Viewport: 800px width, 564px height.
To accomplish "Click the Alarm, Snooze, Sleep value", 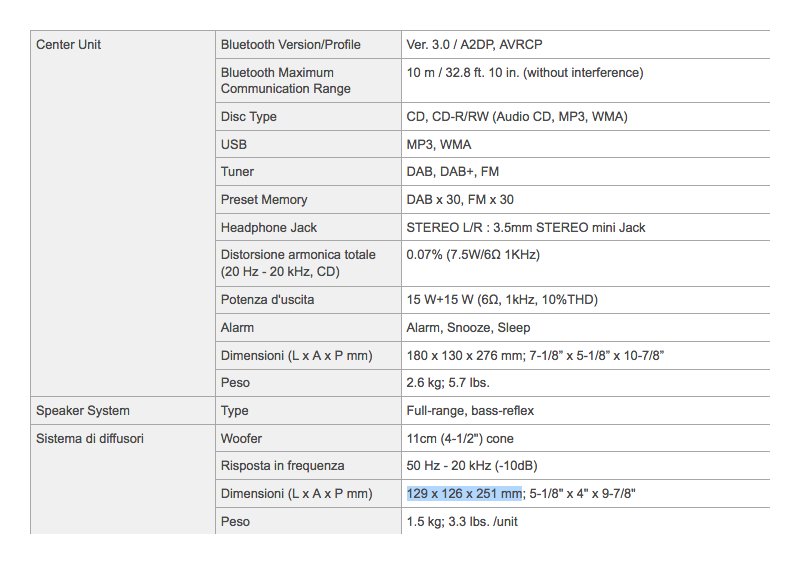I will pyautogui.click(x=468, y=328).
